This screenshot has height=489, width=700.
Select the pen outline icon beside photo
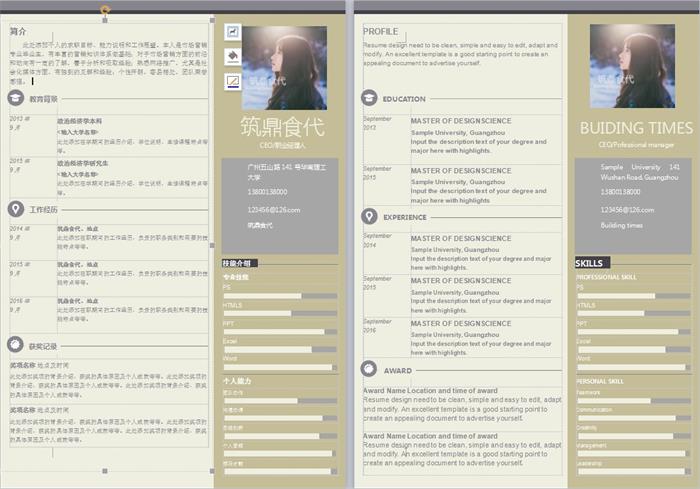pos(233,82)
